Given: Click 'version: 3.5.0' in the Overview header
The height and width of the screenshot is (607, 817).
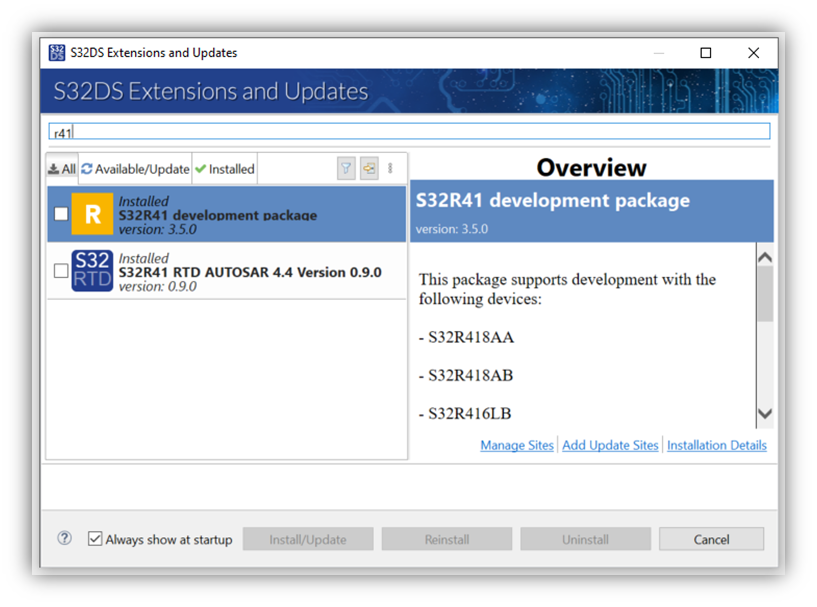Looking at the screenshot, I should pos(452,229).
